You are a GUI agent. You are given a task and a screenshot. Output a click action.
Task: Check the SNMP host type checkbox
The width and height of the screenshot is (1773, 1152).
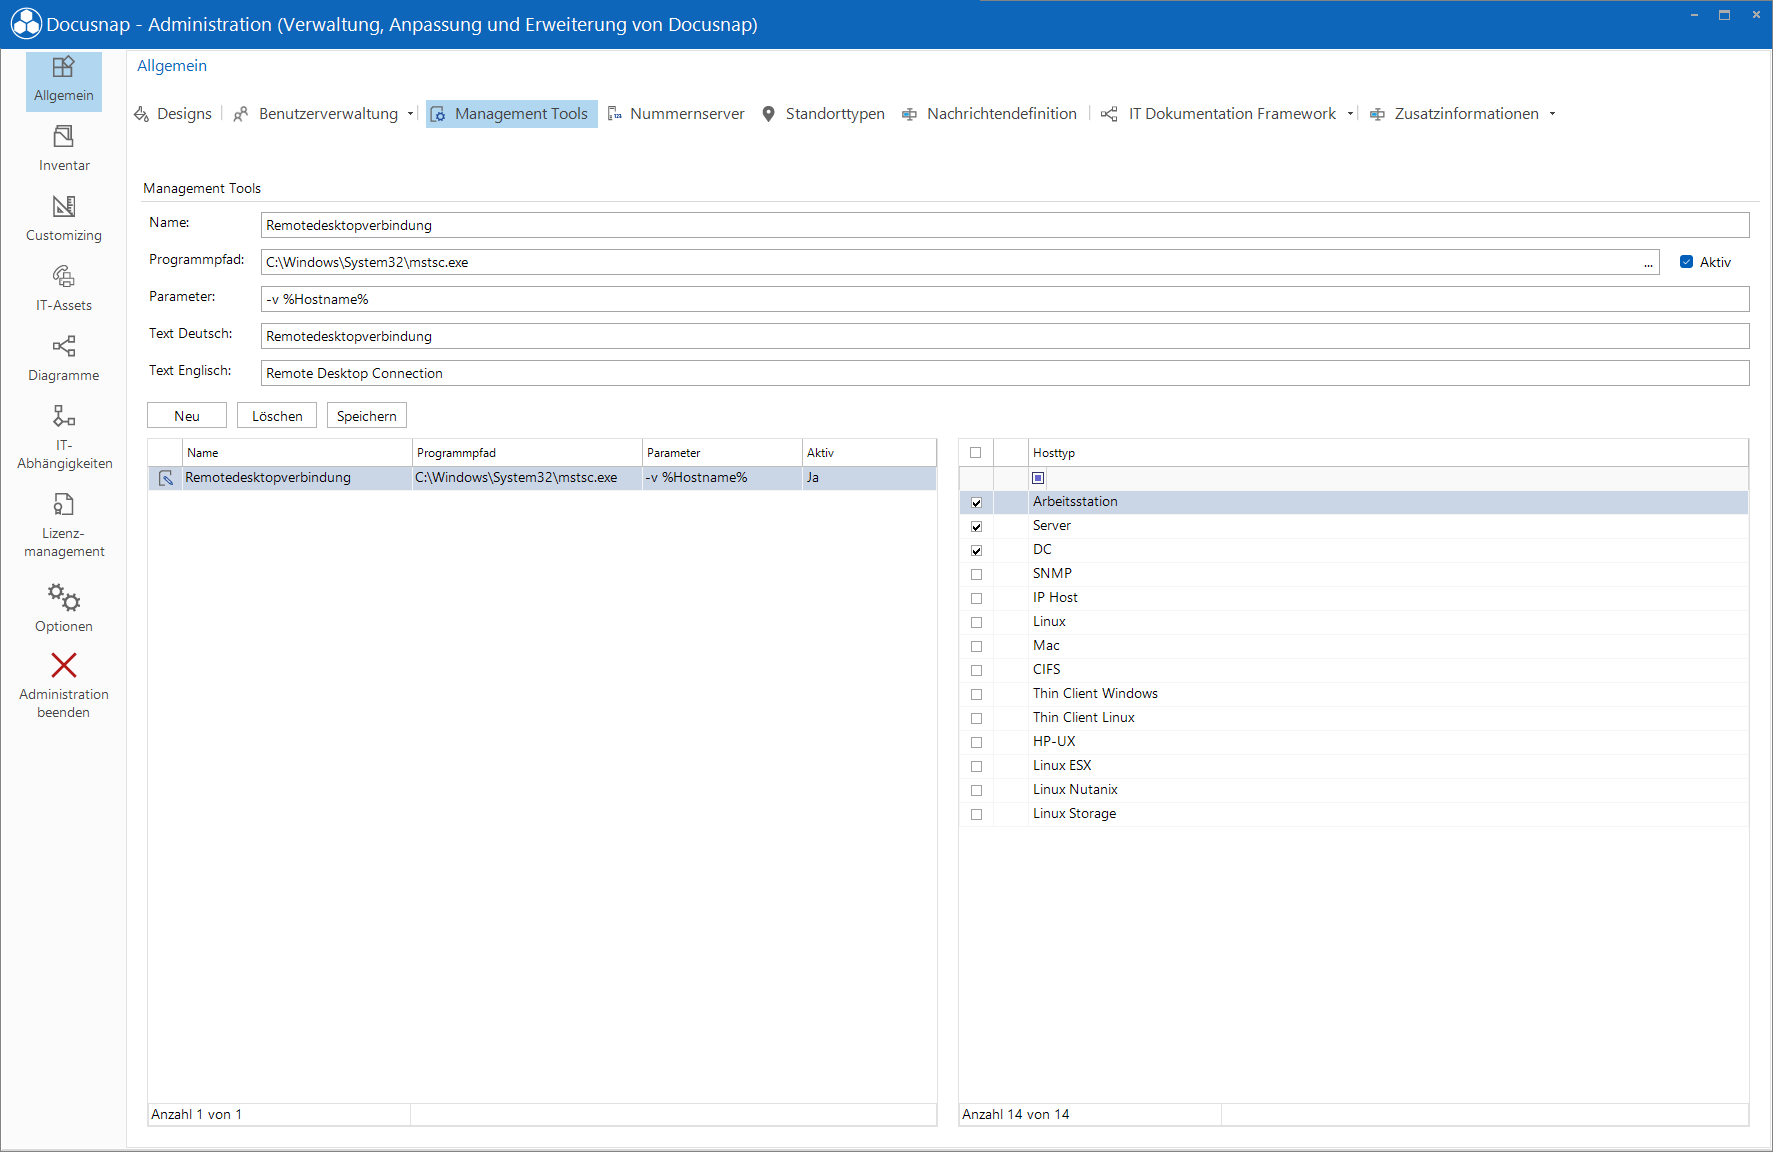click(x=976, y=575)
